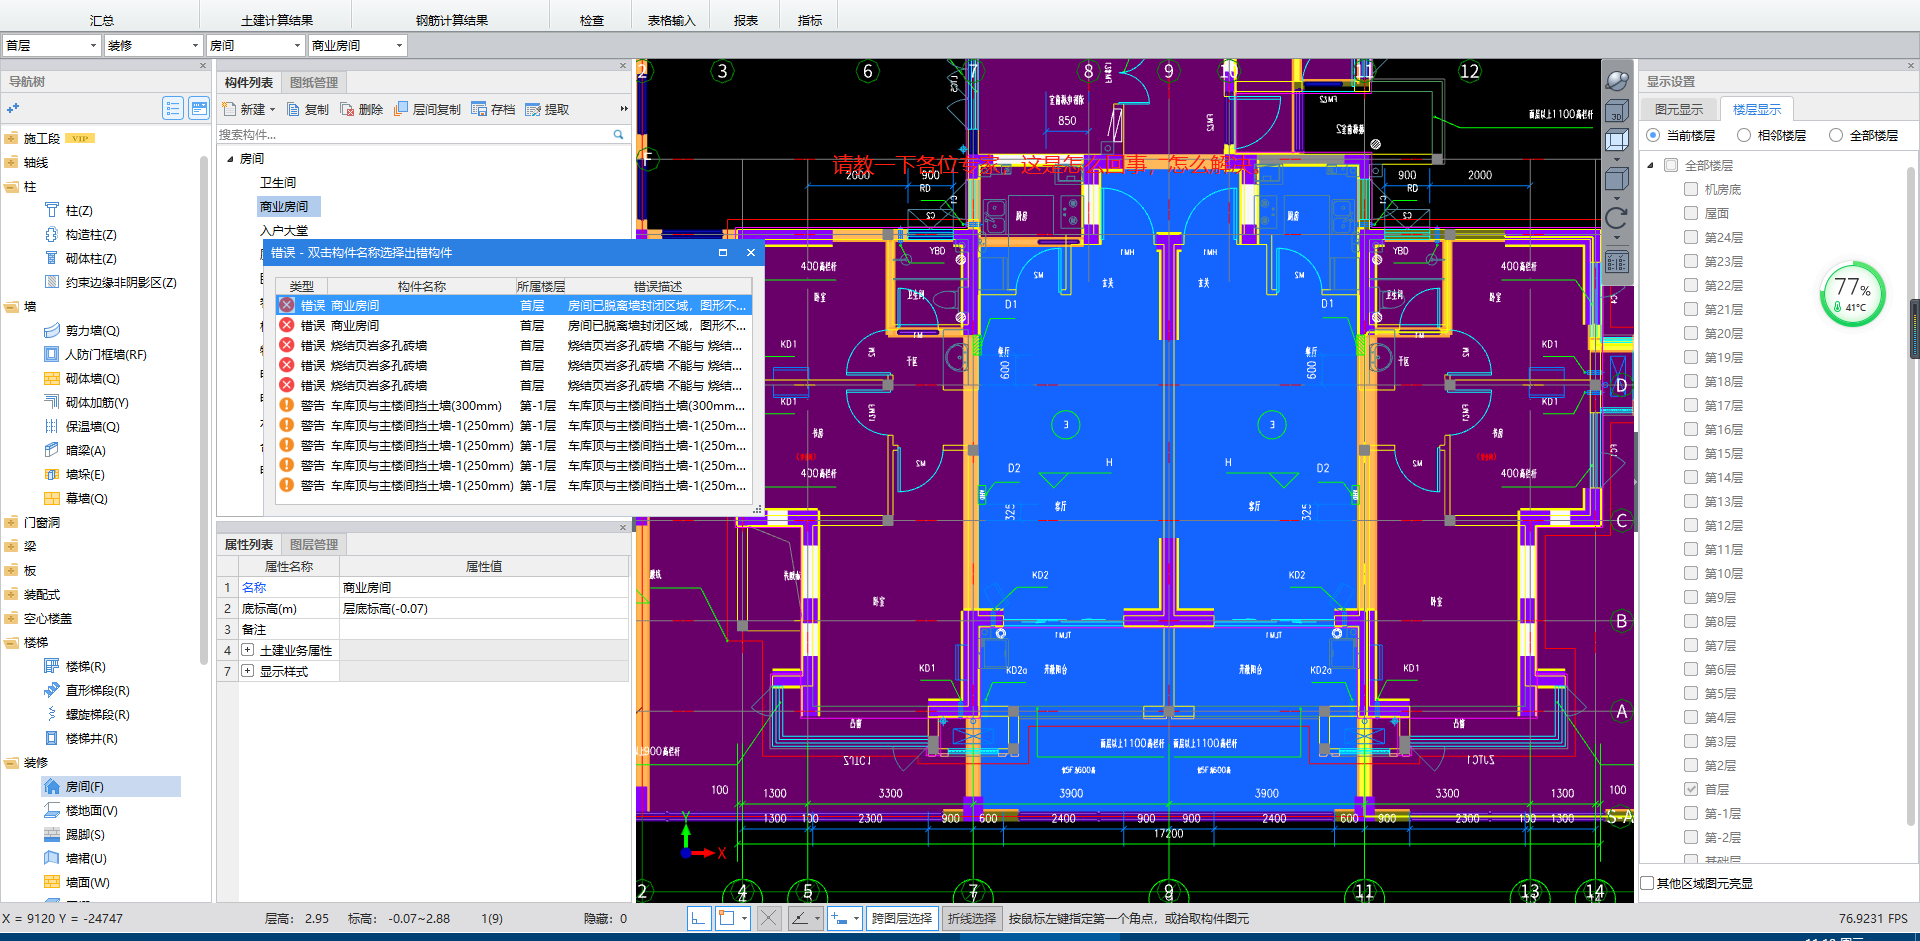Viewport: 1920px width, 941px height.
Task: Click the 复制 (Copy) toolbar icon
Action: click(x=293, y=109)
